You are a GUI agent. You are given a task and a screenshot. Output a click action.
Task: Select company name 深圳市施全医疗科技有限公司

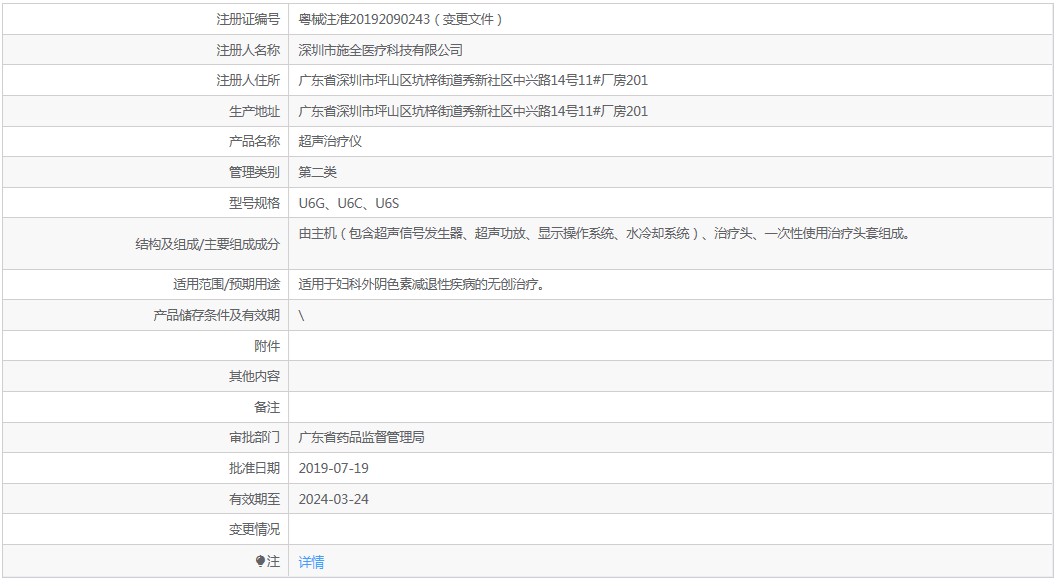(x=381, y=50)
